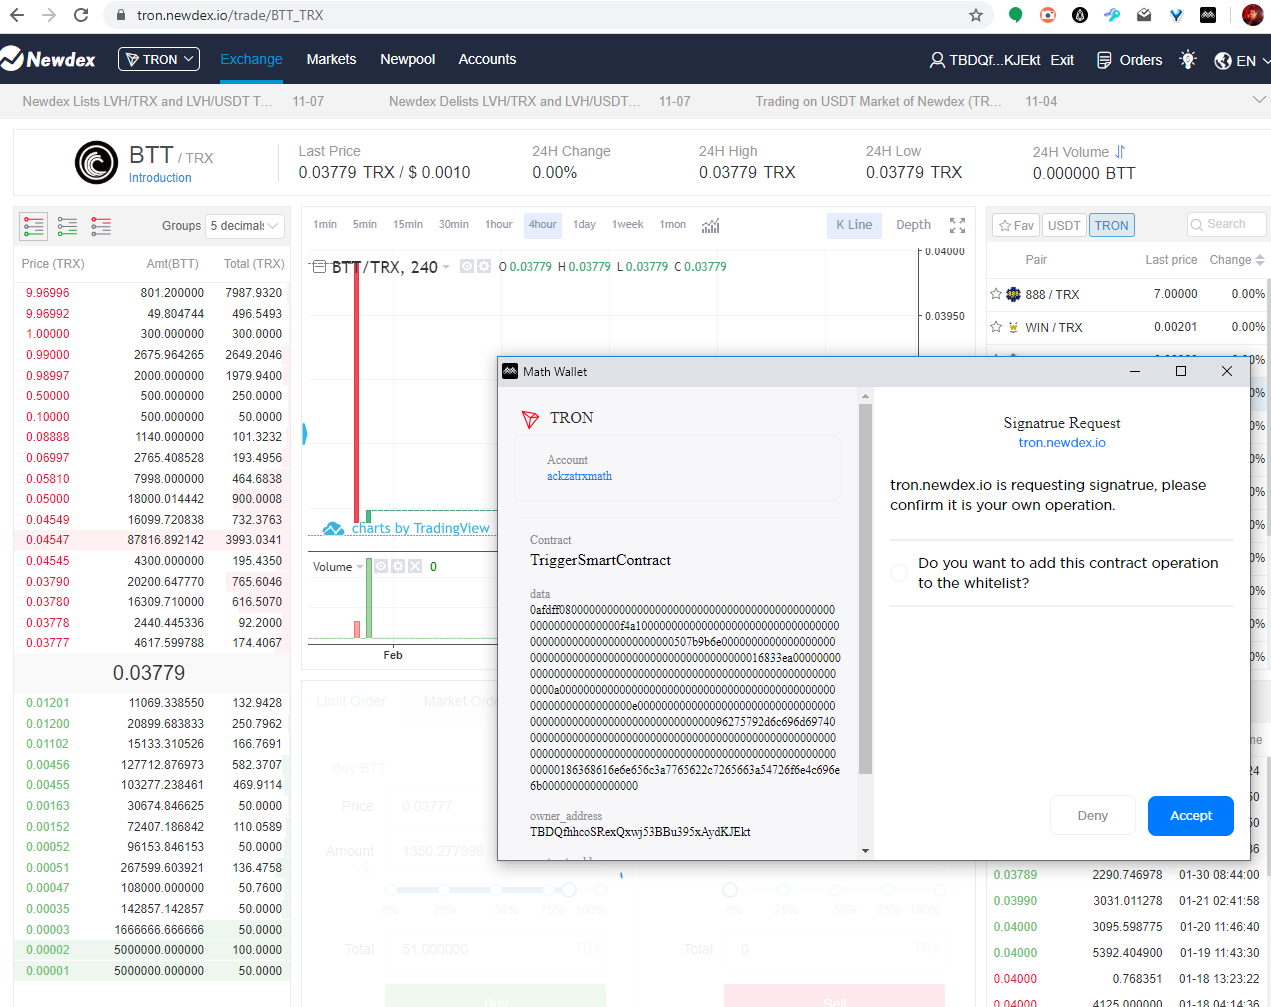Select the 0.01201 buy order row
The height and width of the screenshot is (1007, 1271).
click(x=152, y=703)
